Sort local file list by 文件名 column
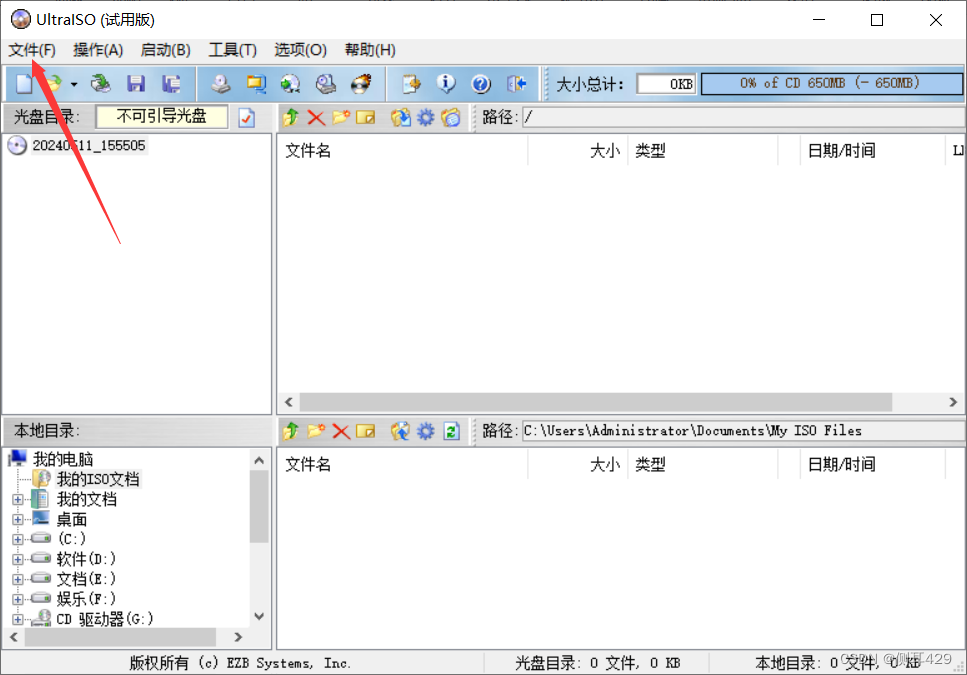Image resolution: width=967 pixels, height=675 pixels. coord(402,464)
